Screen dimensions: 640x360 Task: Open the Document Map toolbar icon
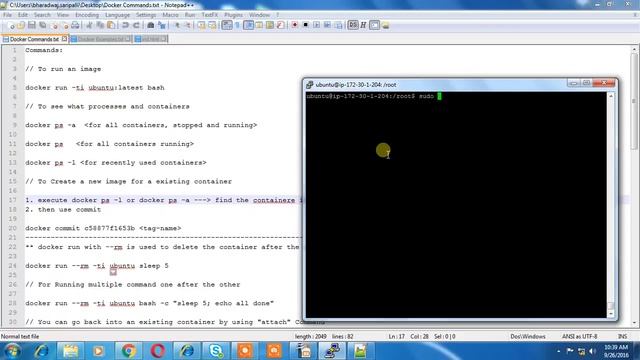pyautogui.click(x=269, y=25)
